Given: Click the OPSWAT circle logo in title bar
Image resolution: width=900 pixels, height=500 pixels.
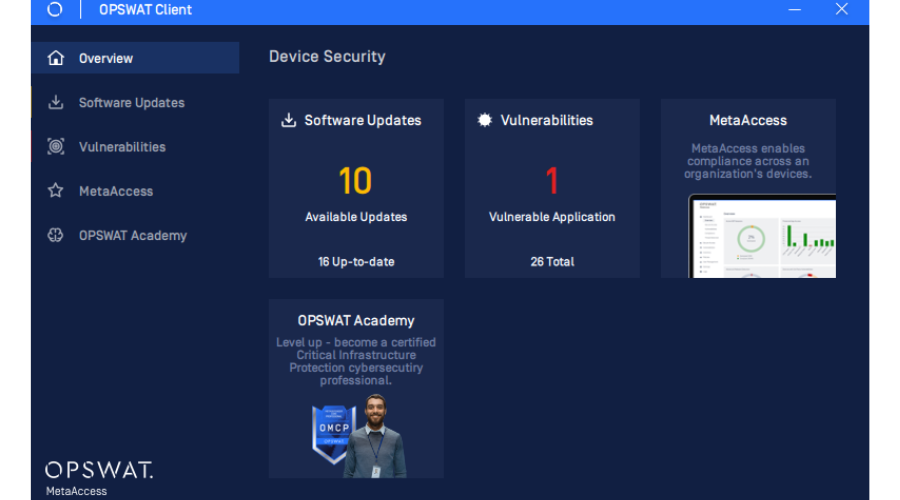Looking at the screenshot, I should tap(55, 9).
